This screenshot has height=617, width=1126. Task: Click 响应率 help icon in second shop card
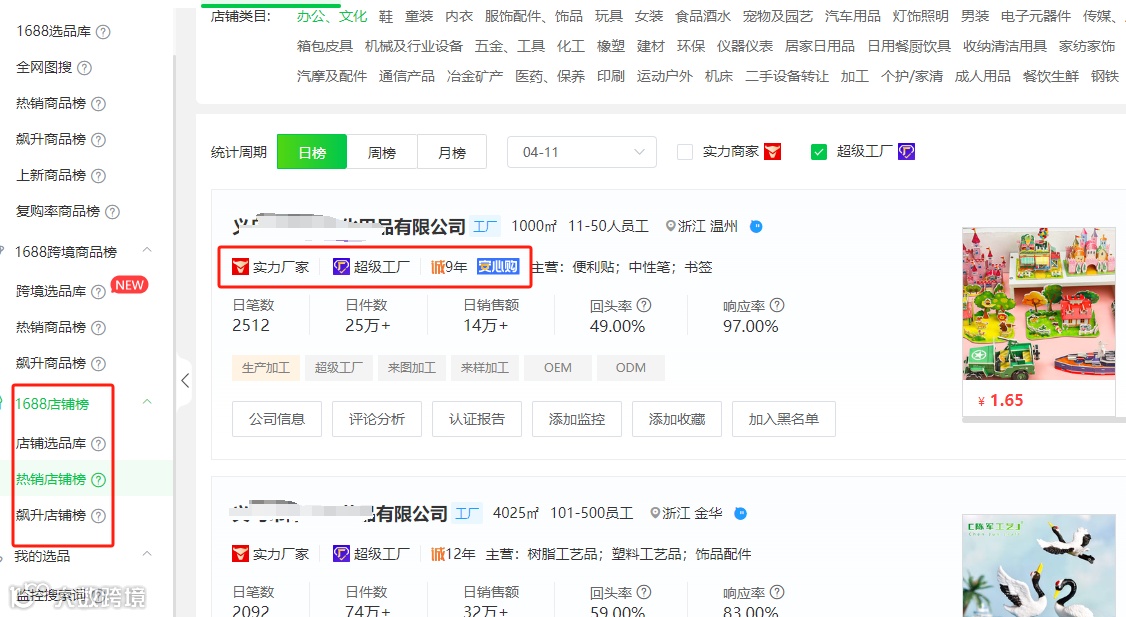pyautogui.click(x=777, y=592)
